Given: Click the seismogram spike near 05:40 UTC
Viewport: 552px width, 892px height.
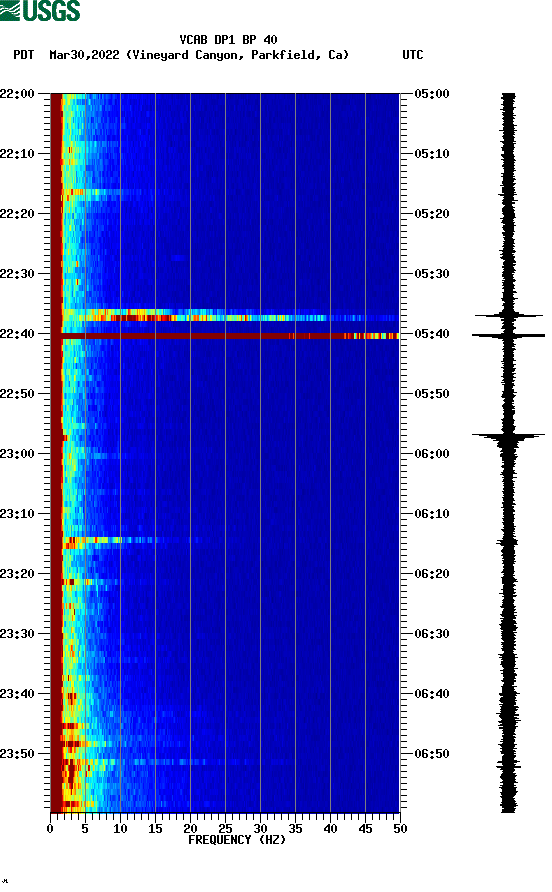Looking at the screenshot, I should pyautogui.click(x=508, y=336).
